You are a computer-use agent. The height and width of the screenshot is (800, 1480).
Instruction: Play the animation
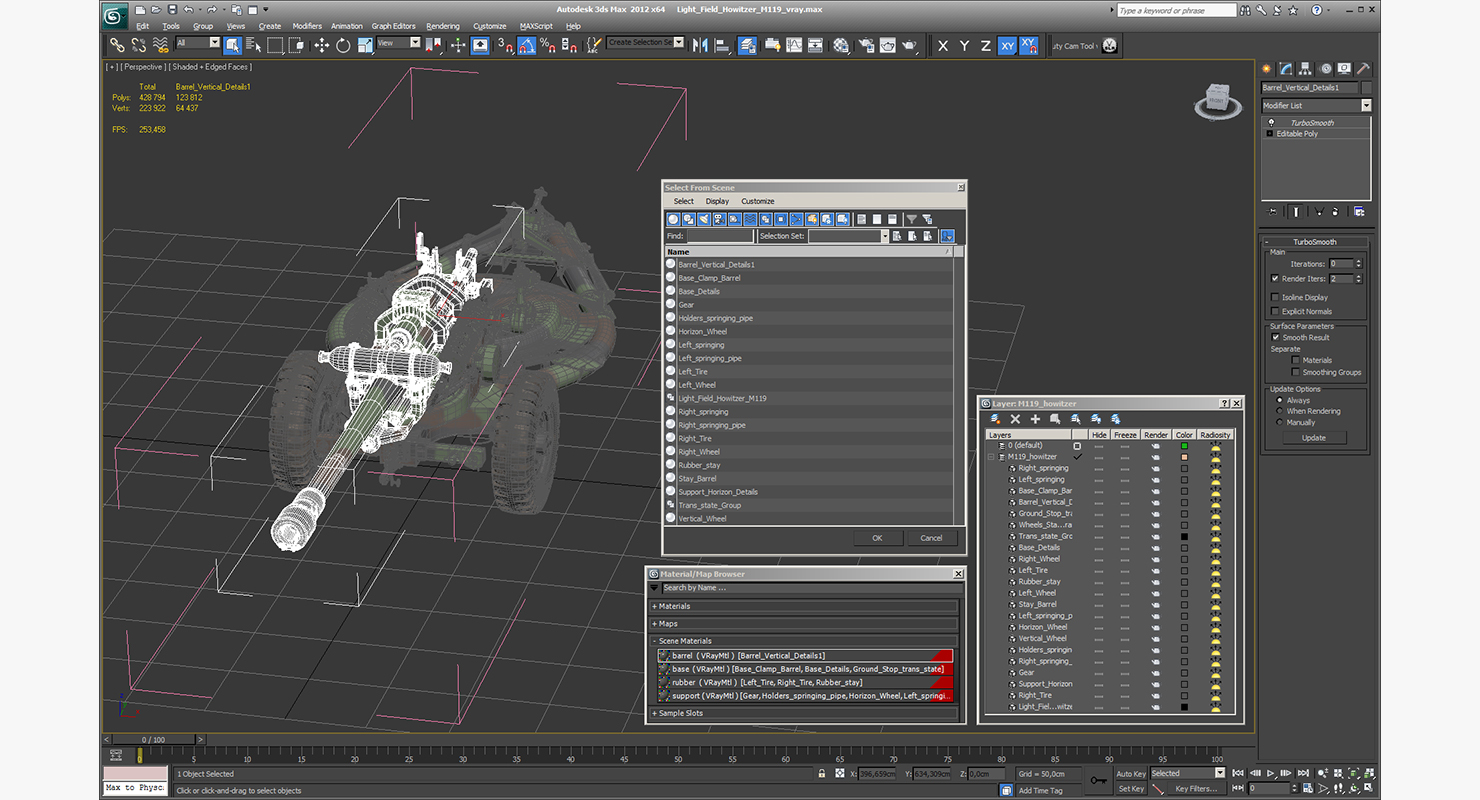coord(1271,773)
